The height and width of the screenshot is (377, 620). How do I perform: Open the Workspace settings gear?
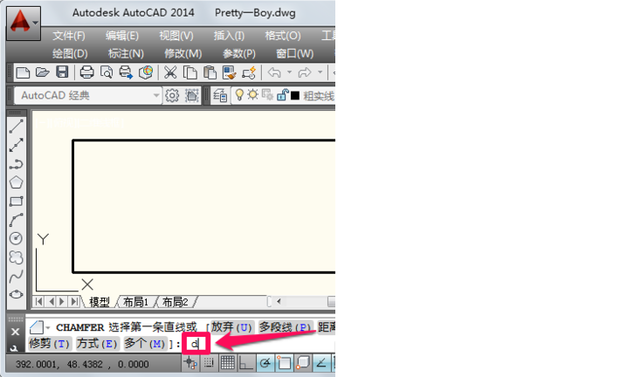pyautogui.click(x=172, y=96)
